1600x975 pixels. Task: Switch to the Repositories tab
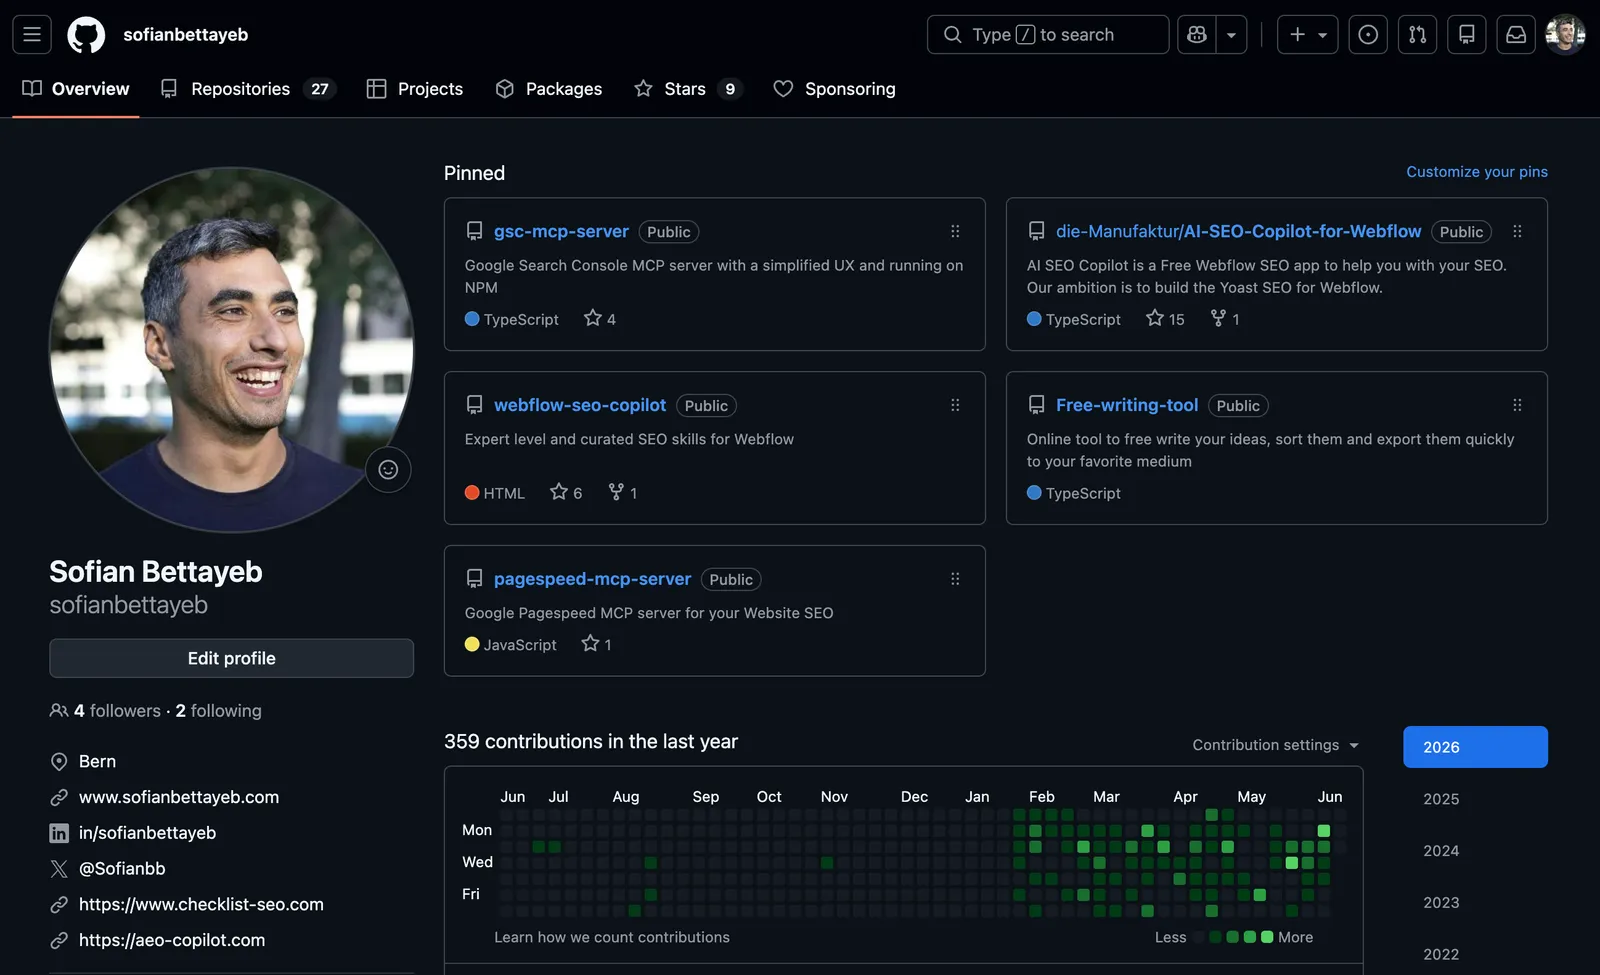click(248, 89)
